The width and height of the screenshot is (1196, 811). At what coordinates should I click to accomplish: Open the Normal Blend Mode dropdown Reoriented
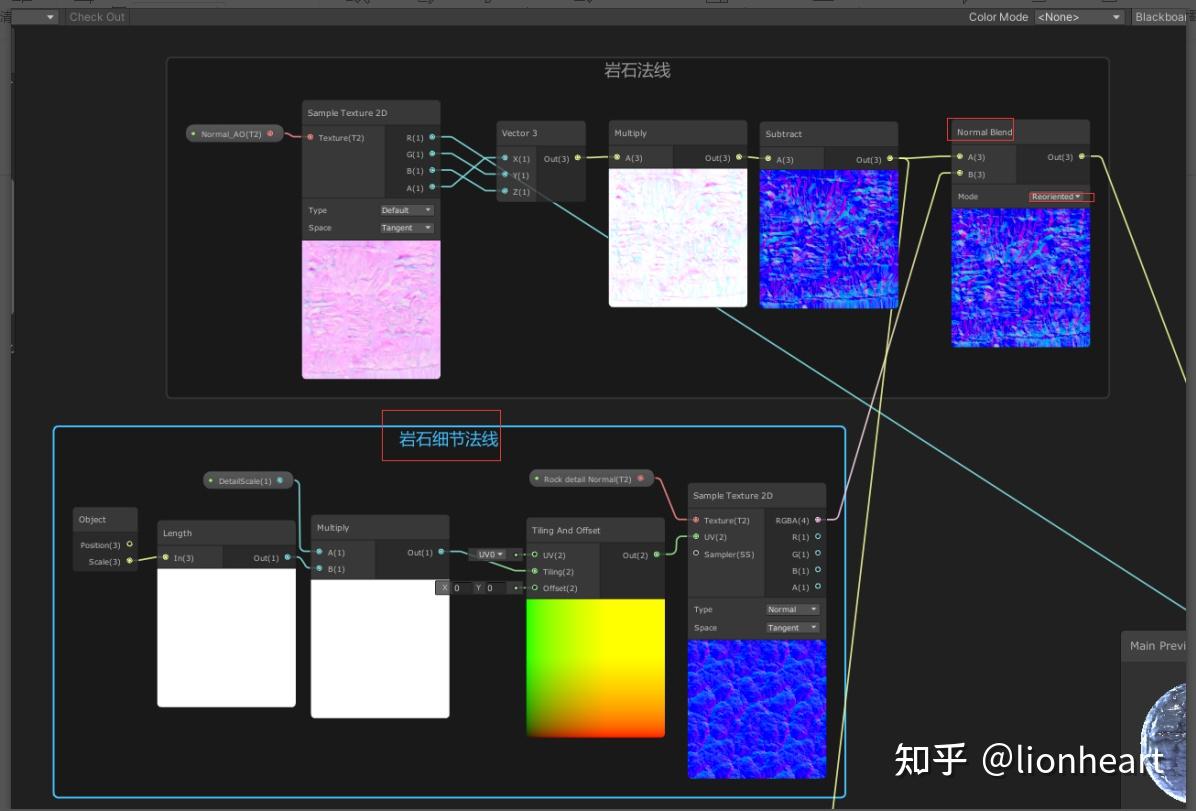point(1056,197)
